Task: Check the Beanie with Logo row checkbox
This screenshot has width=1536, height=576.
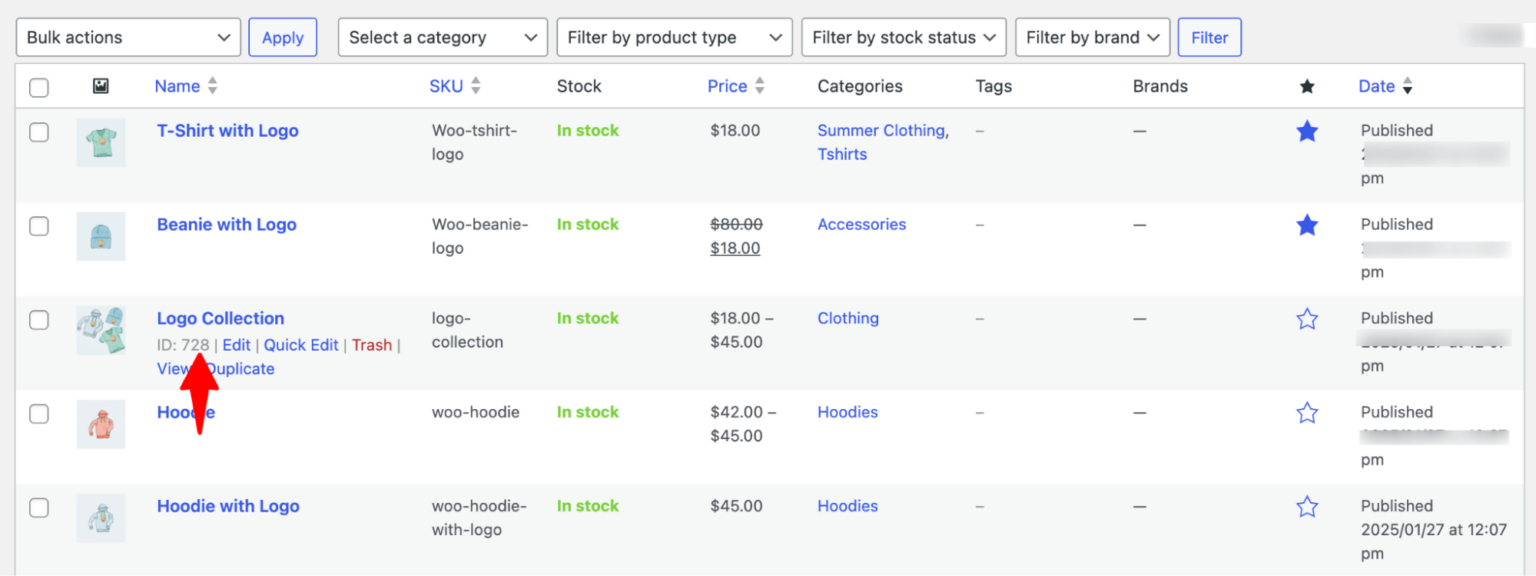Action: (x=38, y=226)
